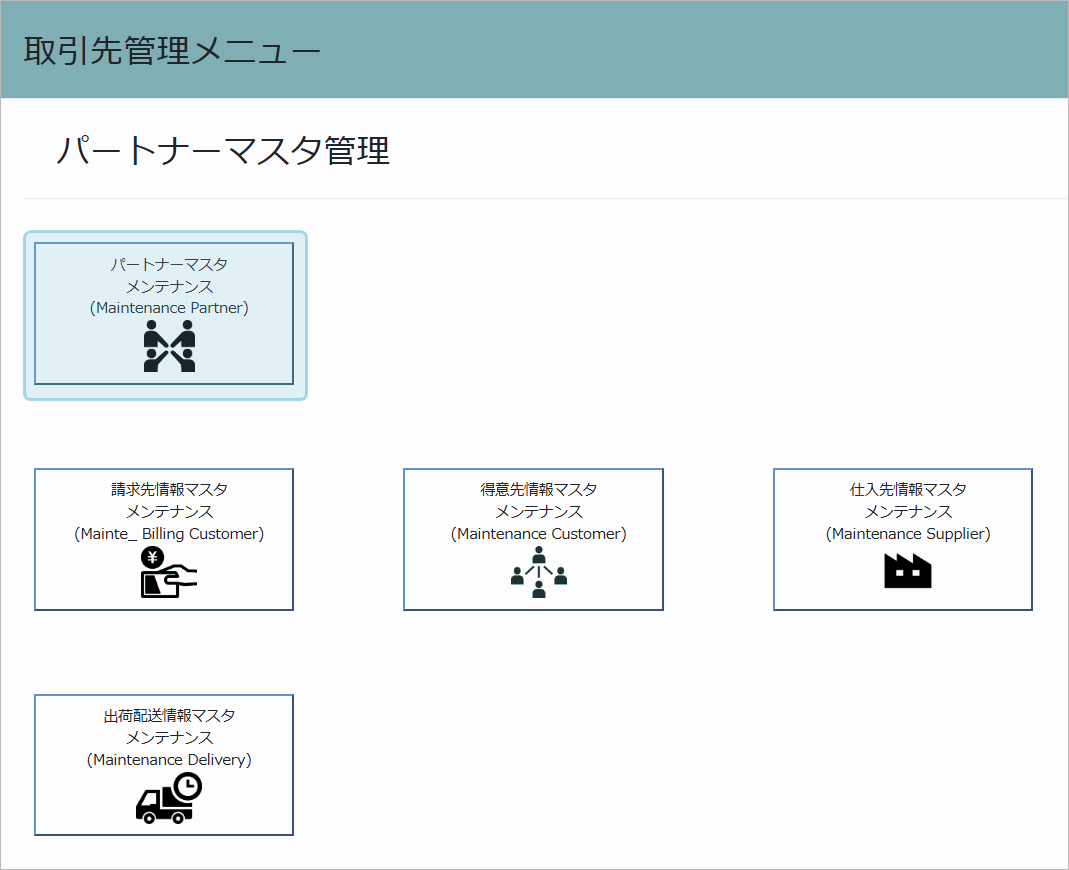
Task: Click the 仕入先情報マスタ title text
Action: (x=908, y=490)
